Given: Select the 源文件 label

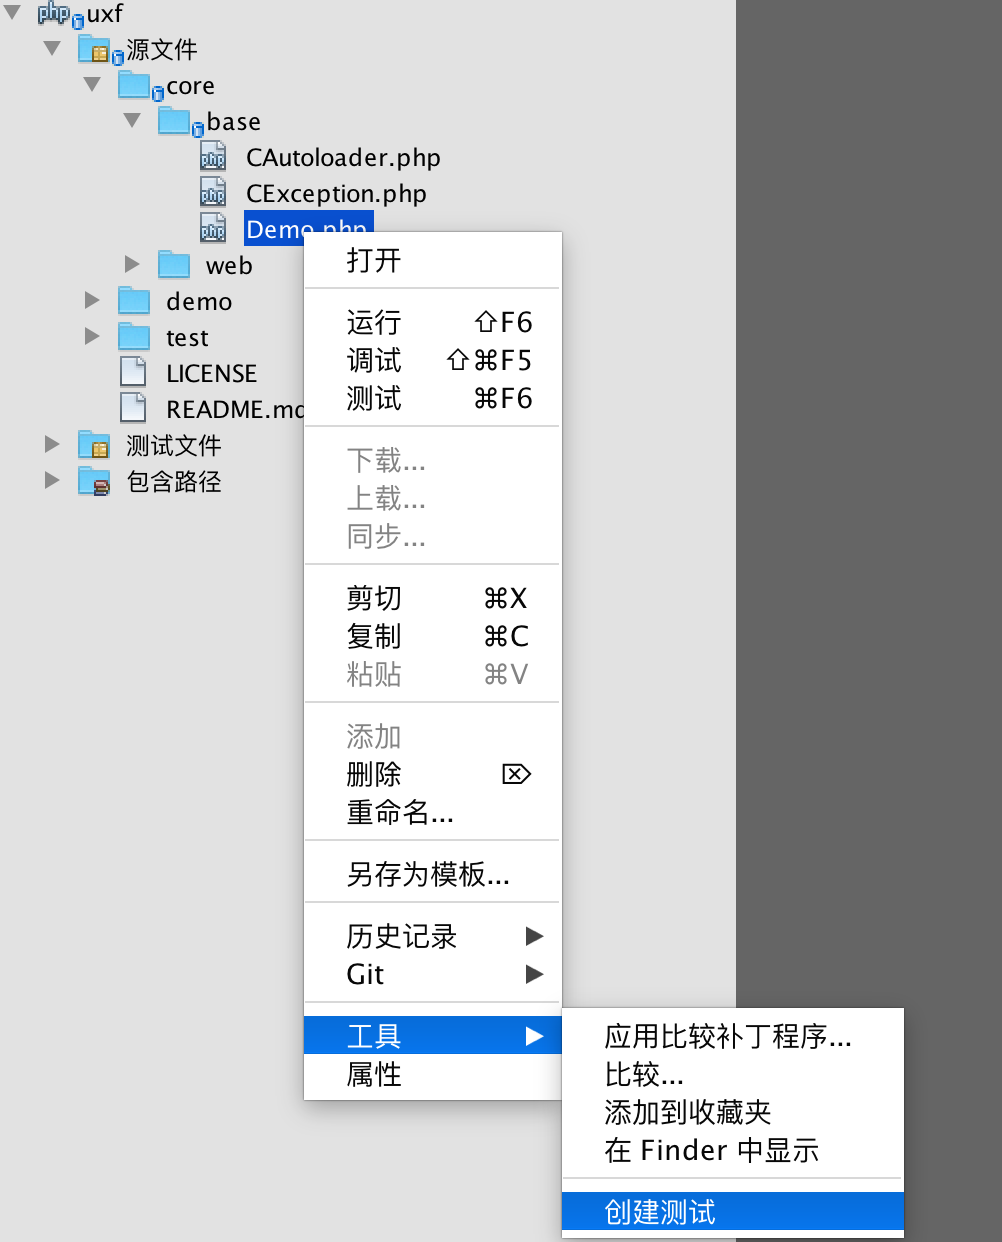Looking at the screenshot, I should 162,49.
